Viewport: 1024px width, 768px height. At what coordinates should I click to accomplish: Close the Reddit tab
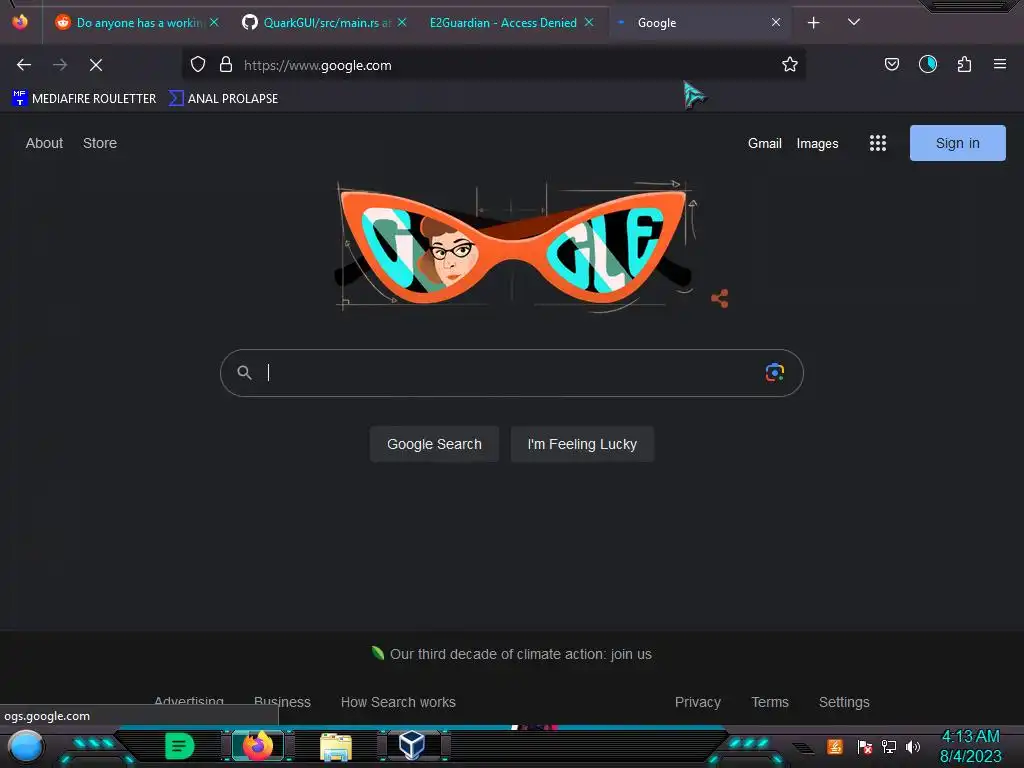pyautogui.click(x=214, y=22)
